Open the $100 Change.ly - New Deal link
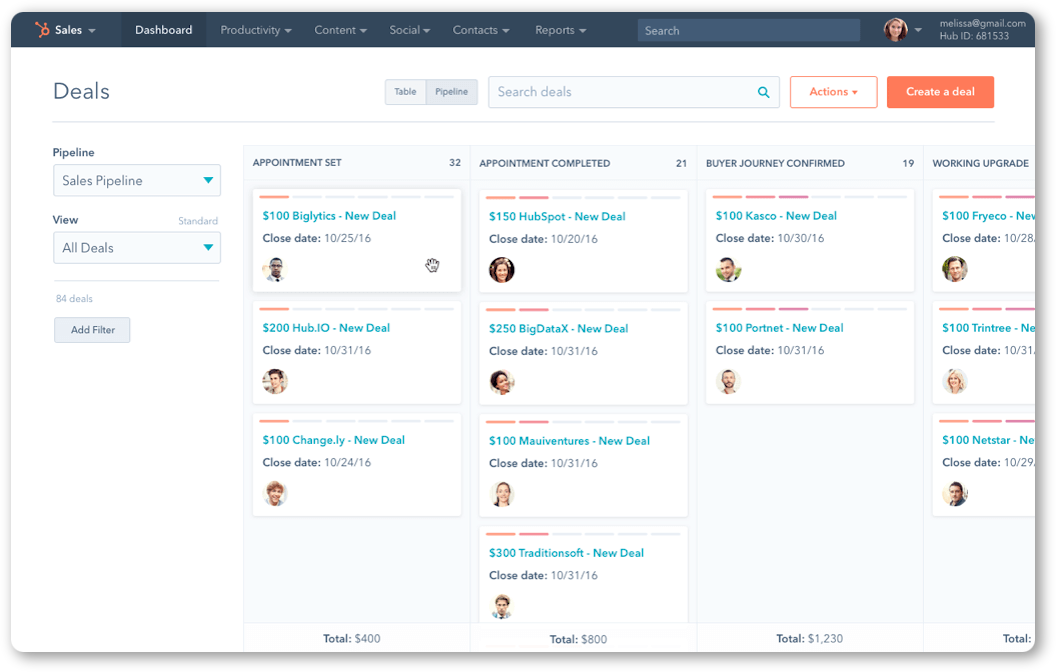The image size is (1056, 672). 333,440
